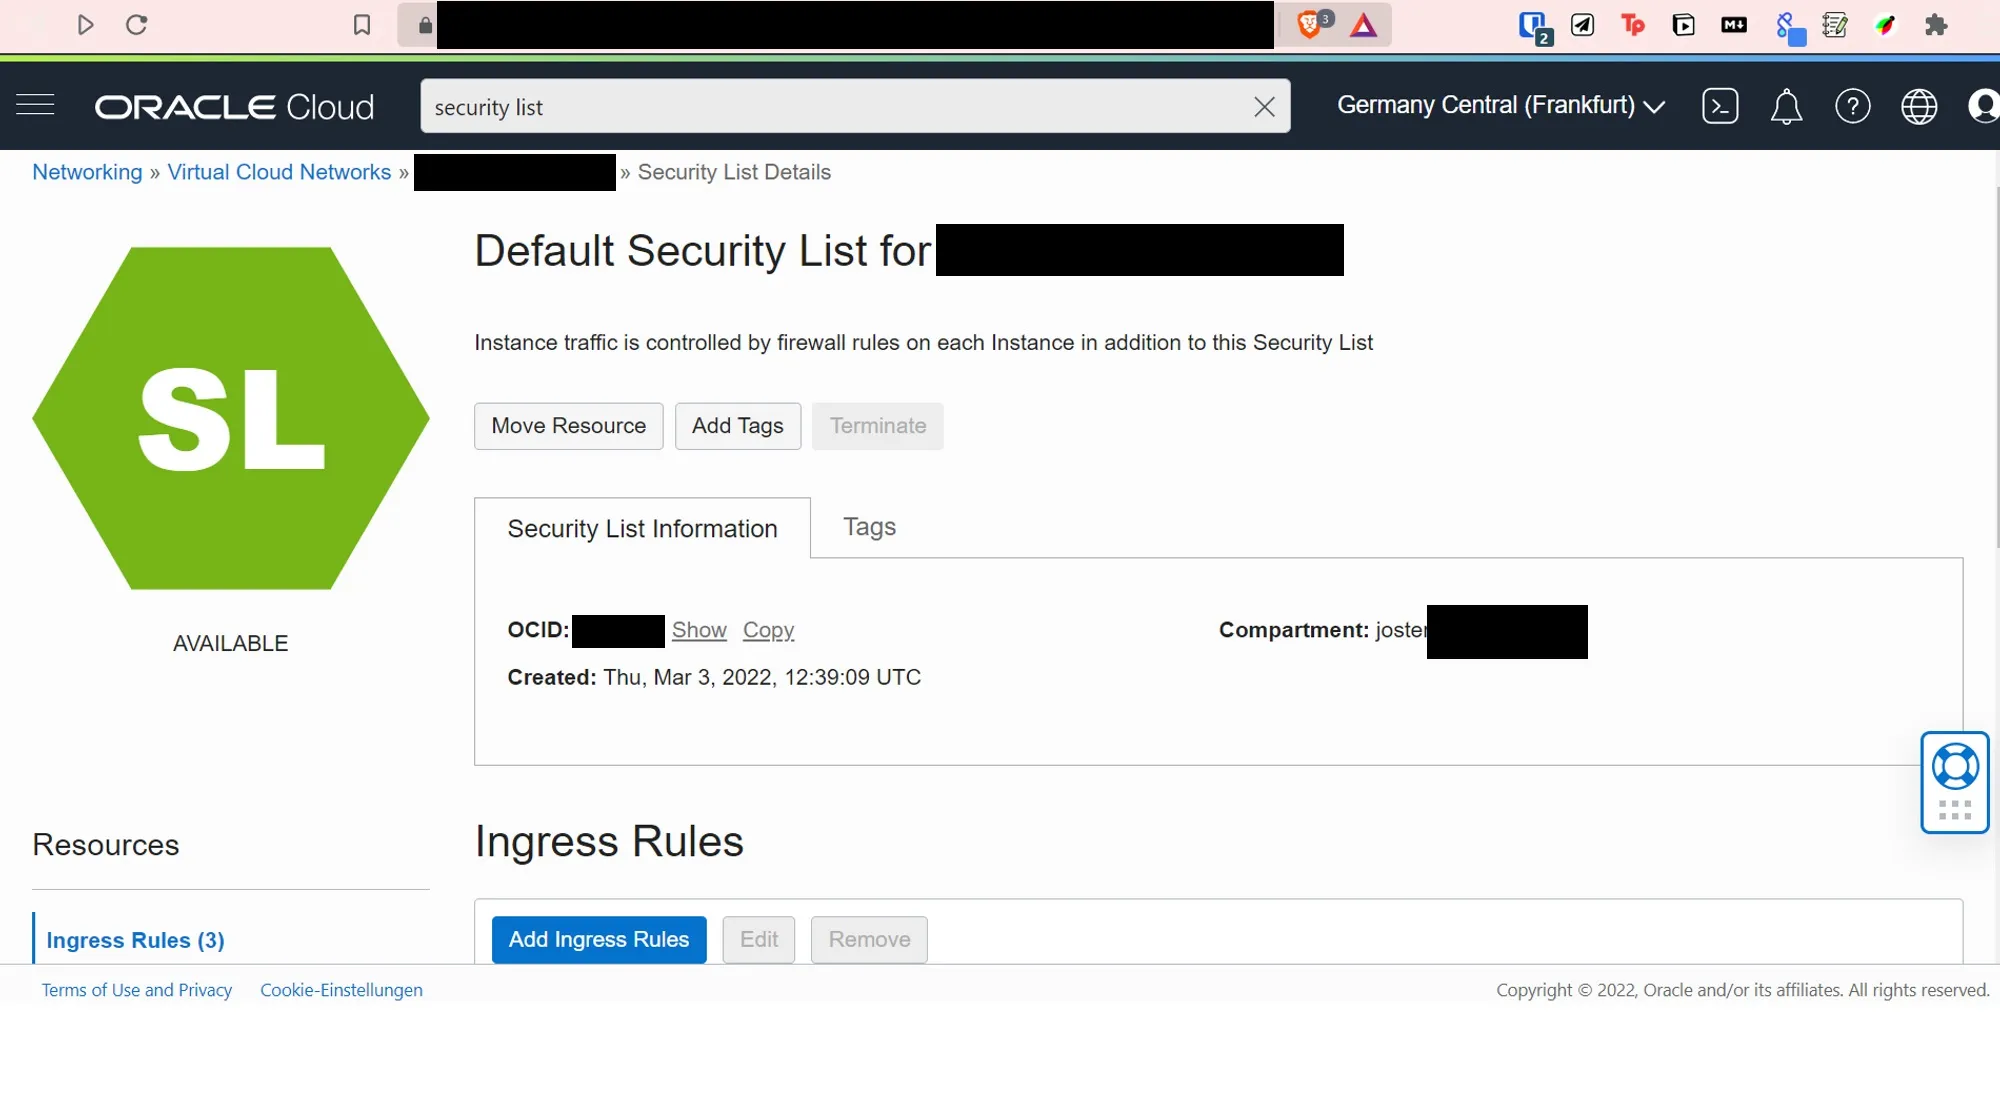Open Brave Rewards triangle icon

pyautogui.click(x=1363, y=24)
